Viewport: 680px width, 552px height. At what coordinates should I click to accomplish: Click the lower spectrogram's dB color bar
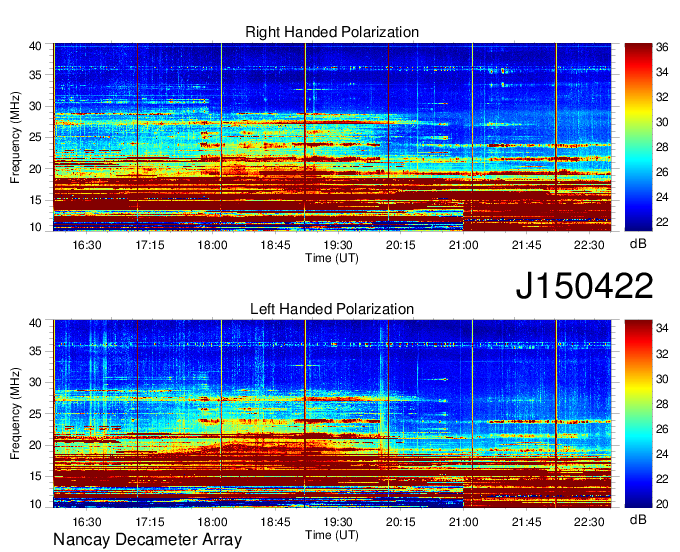[x=638, y=414]
